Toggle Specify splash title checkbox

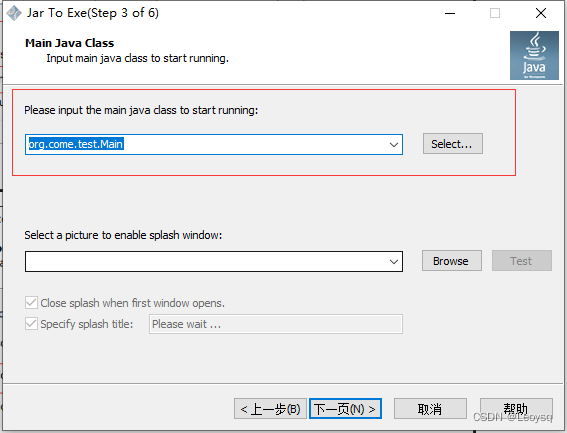[x=31, y=323]
